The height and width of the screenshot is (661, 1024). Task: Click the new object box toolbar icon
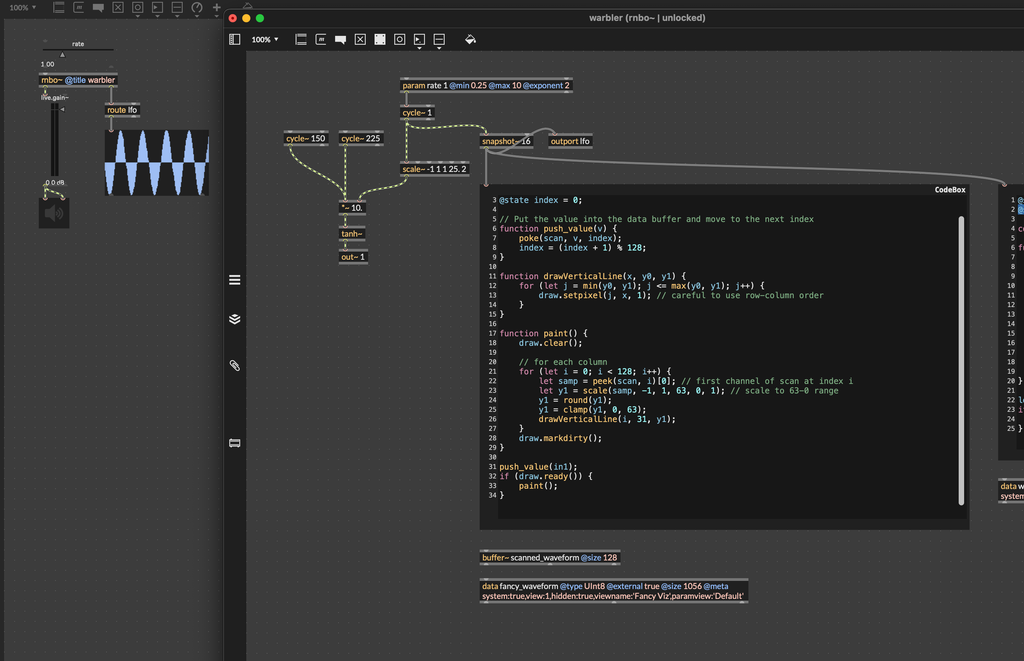[x=301, y=40]
